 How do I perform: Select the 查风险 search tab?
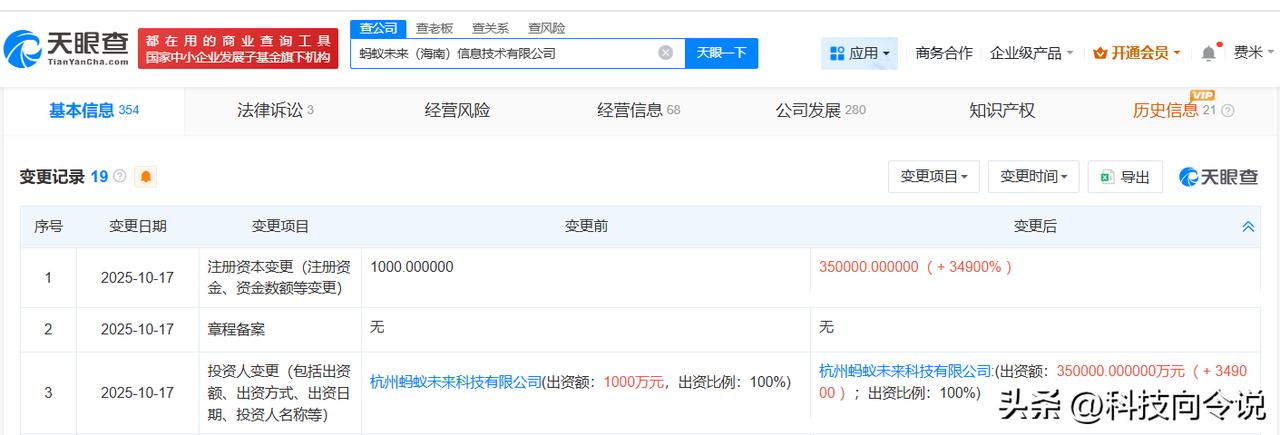pos(547,28)
